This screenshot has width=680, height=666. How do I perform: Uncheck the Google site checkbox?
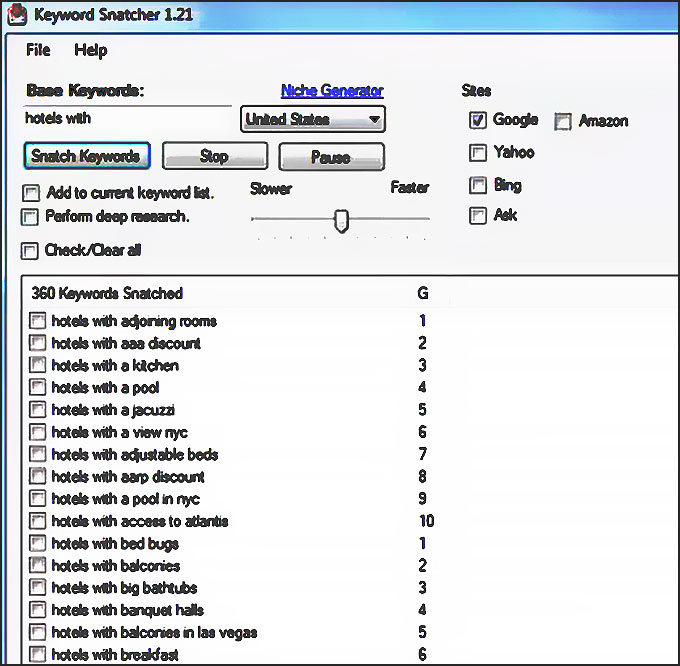coord(477,120)
